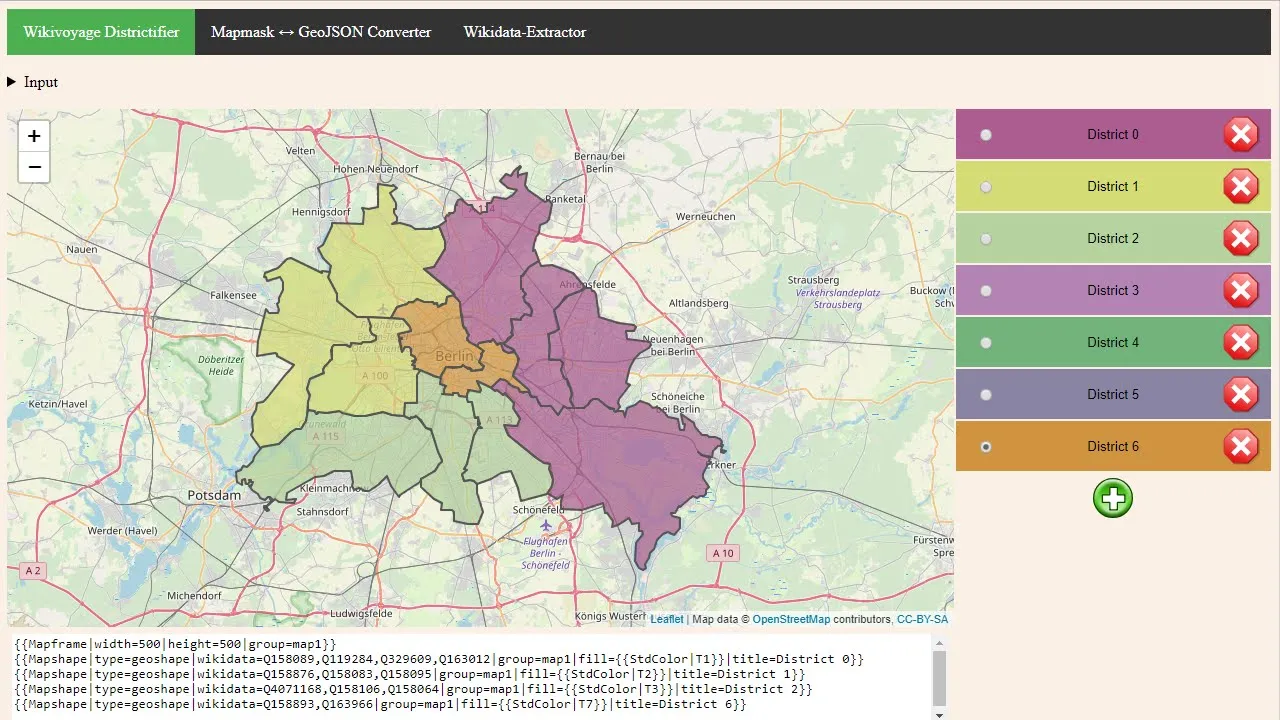This screenshot has width=1280, height=720.
Task: Select the District 4 radio button
Action: (x=986, y=343)
